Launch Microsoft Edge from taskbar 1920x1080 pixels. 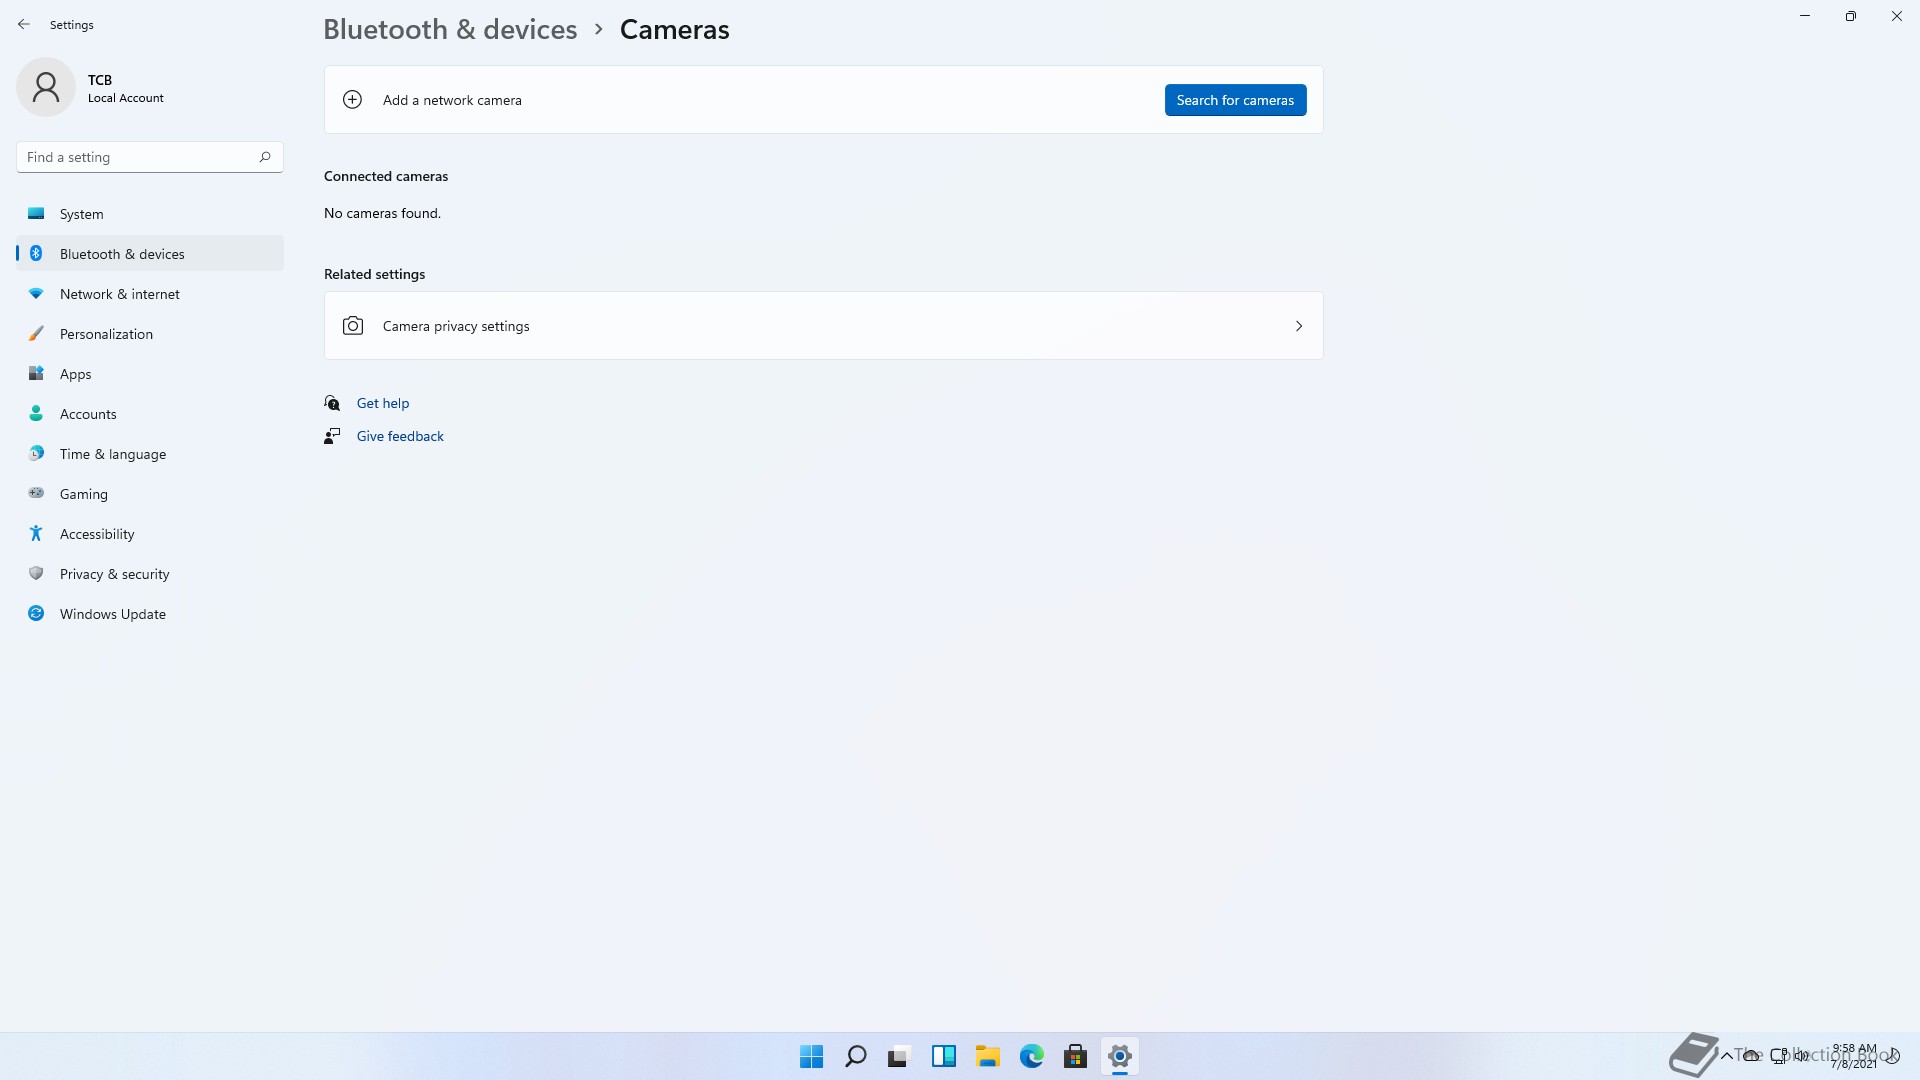(x=1031, y=1056)
